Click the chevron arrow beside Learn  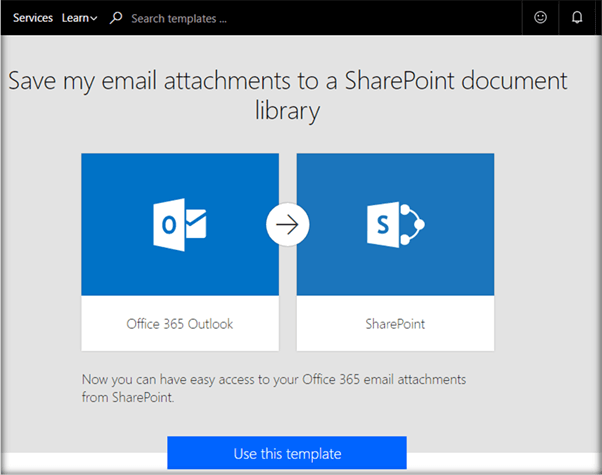click(94, 19)
